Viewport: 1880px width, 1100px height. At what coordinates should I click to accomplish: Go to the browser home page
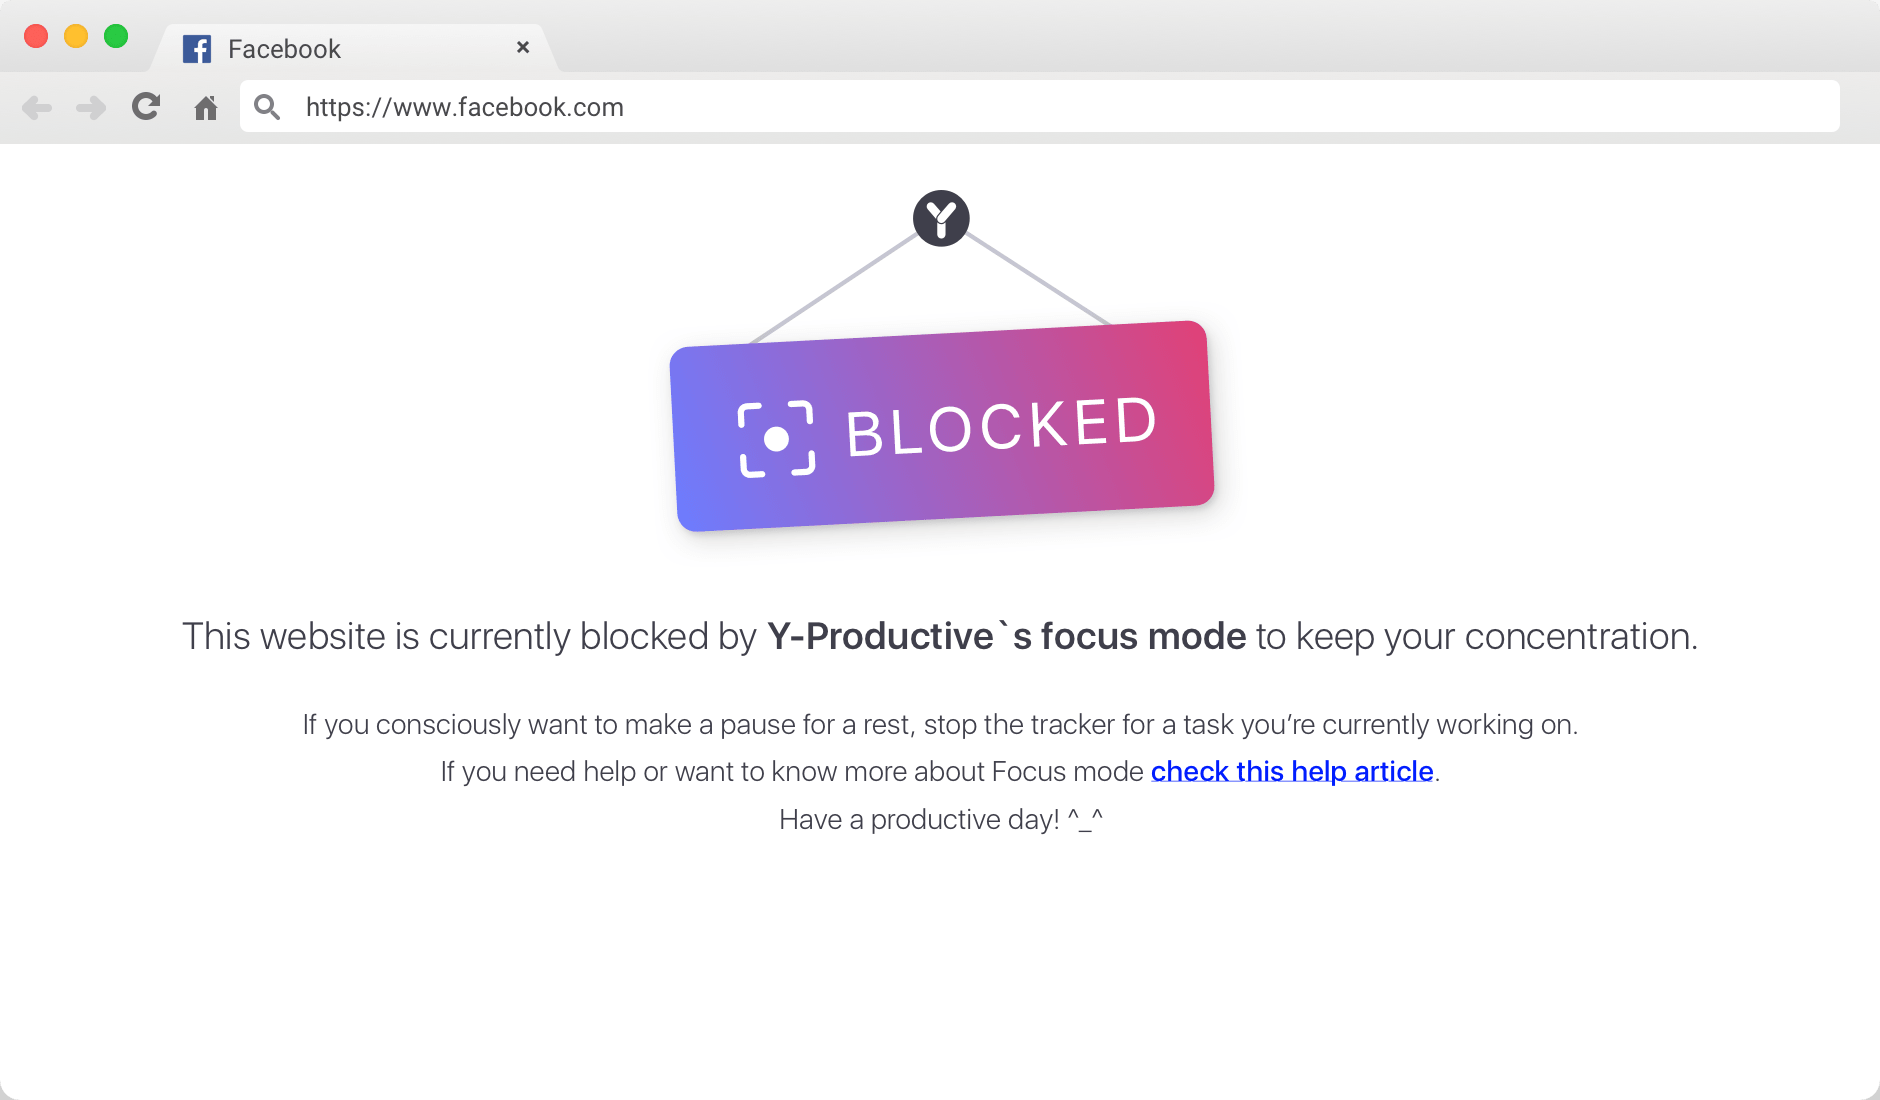pyautogui.click(x=206, y=107)
